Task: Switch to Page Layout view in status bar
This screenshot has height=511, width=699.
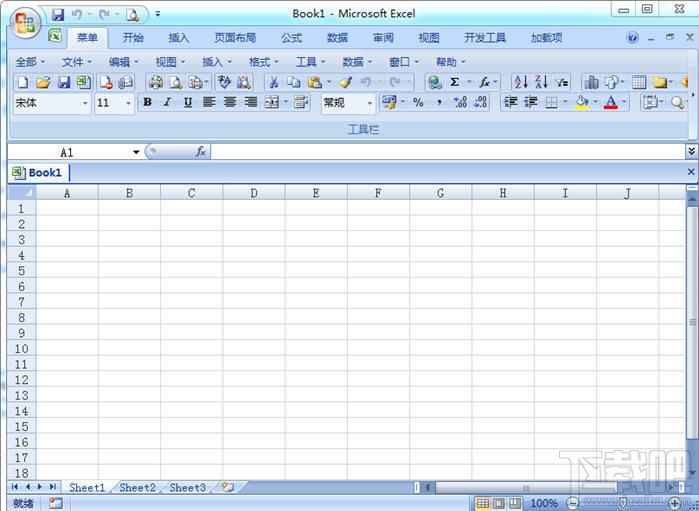Action: tap(499, 503)
